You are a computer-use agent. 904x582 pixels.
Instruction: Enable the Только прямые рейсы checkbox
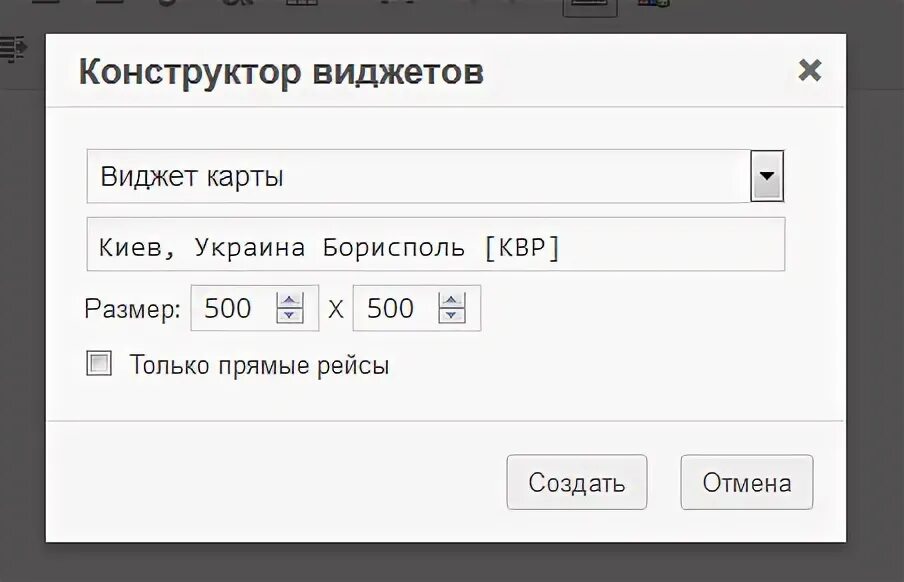pyautogui.click(x=99, y=364)
